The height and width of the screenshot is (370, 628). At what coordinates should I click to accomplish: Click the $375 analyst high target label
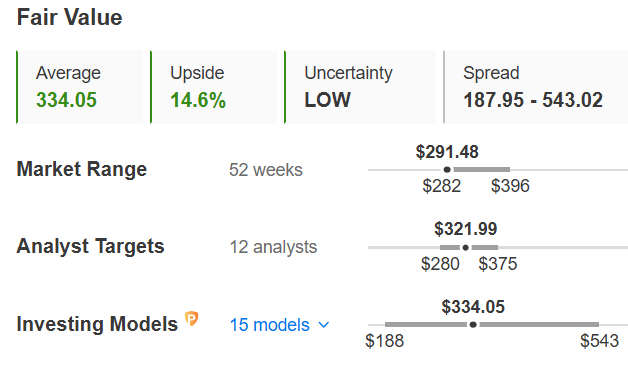pos(498,264)
